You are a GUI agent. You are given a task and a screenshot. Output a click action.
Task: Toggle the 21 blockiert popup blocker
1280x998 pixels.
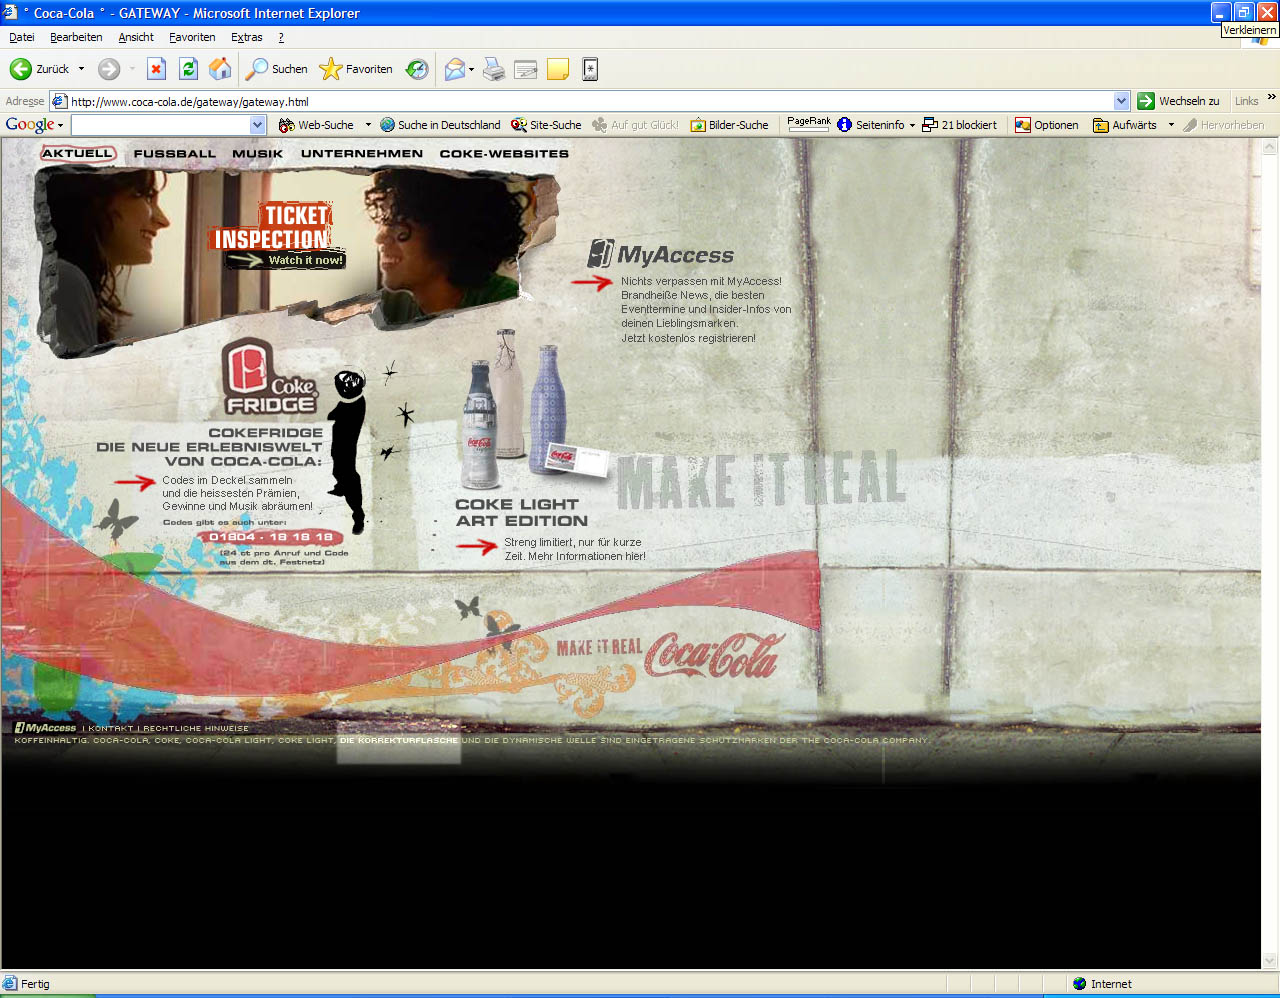(959, 125)
